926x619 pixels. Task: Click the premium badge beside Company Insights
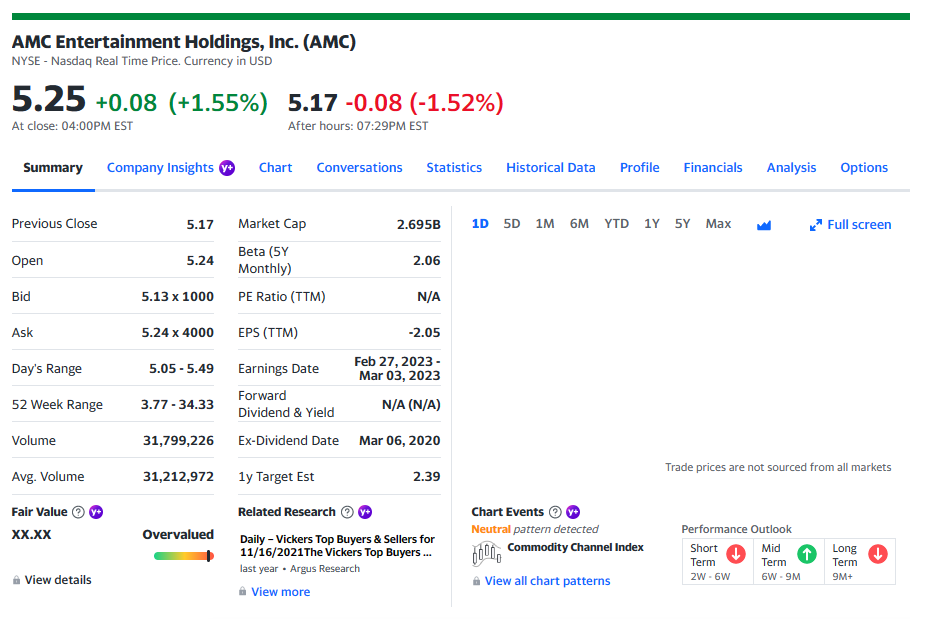click(x=227, y=168)
